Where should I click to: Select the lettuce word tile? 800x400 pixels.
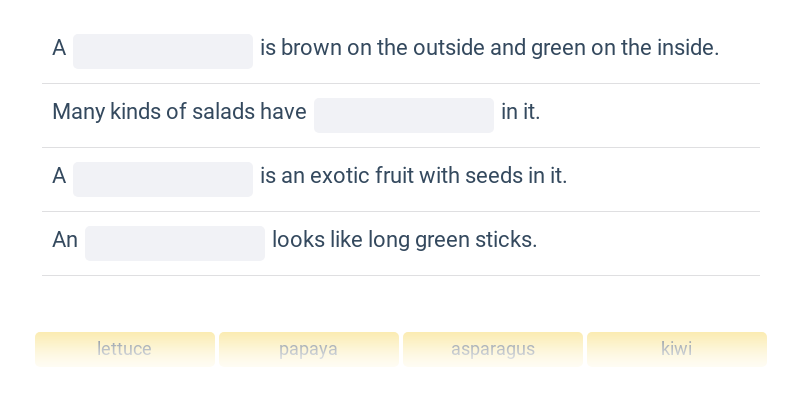[124, 349]
